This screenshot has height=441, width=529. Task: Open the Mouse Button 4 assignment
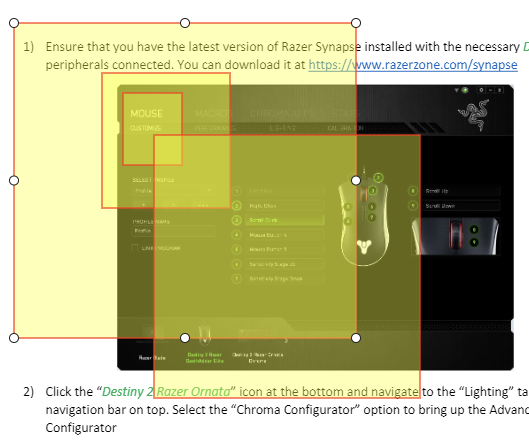pos(284,235)
